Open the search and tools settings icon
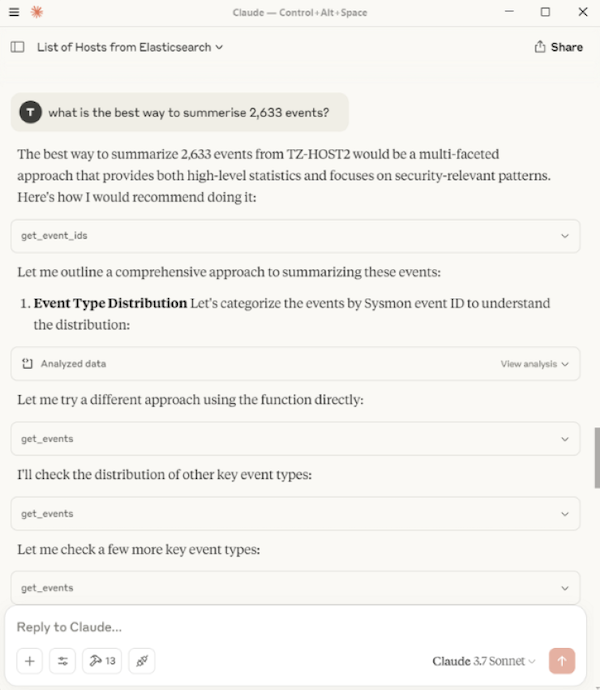The image size is (600, 690). tap(62, 661)
